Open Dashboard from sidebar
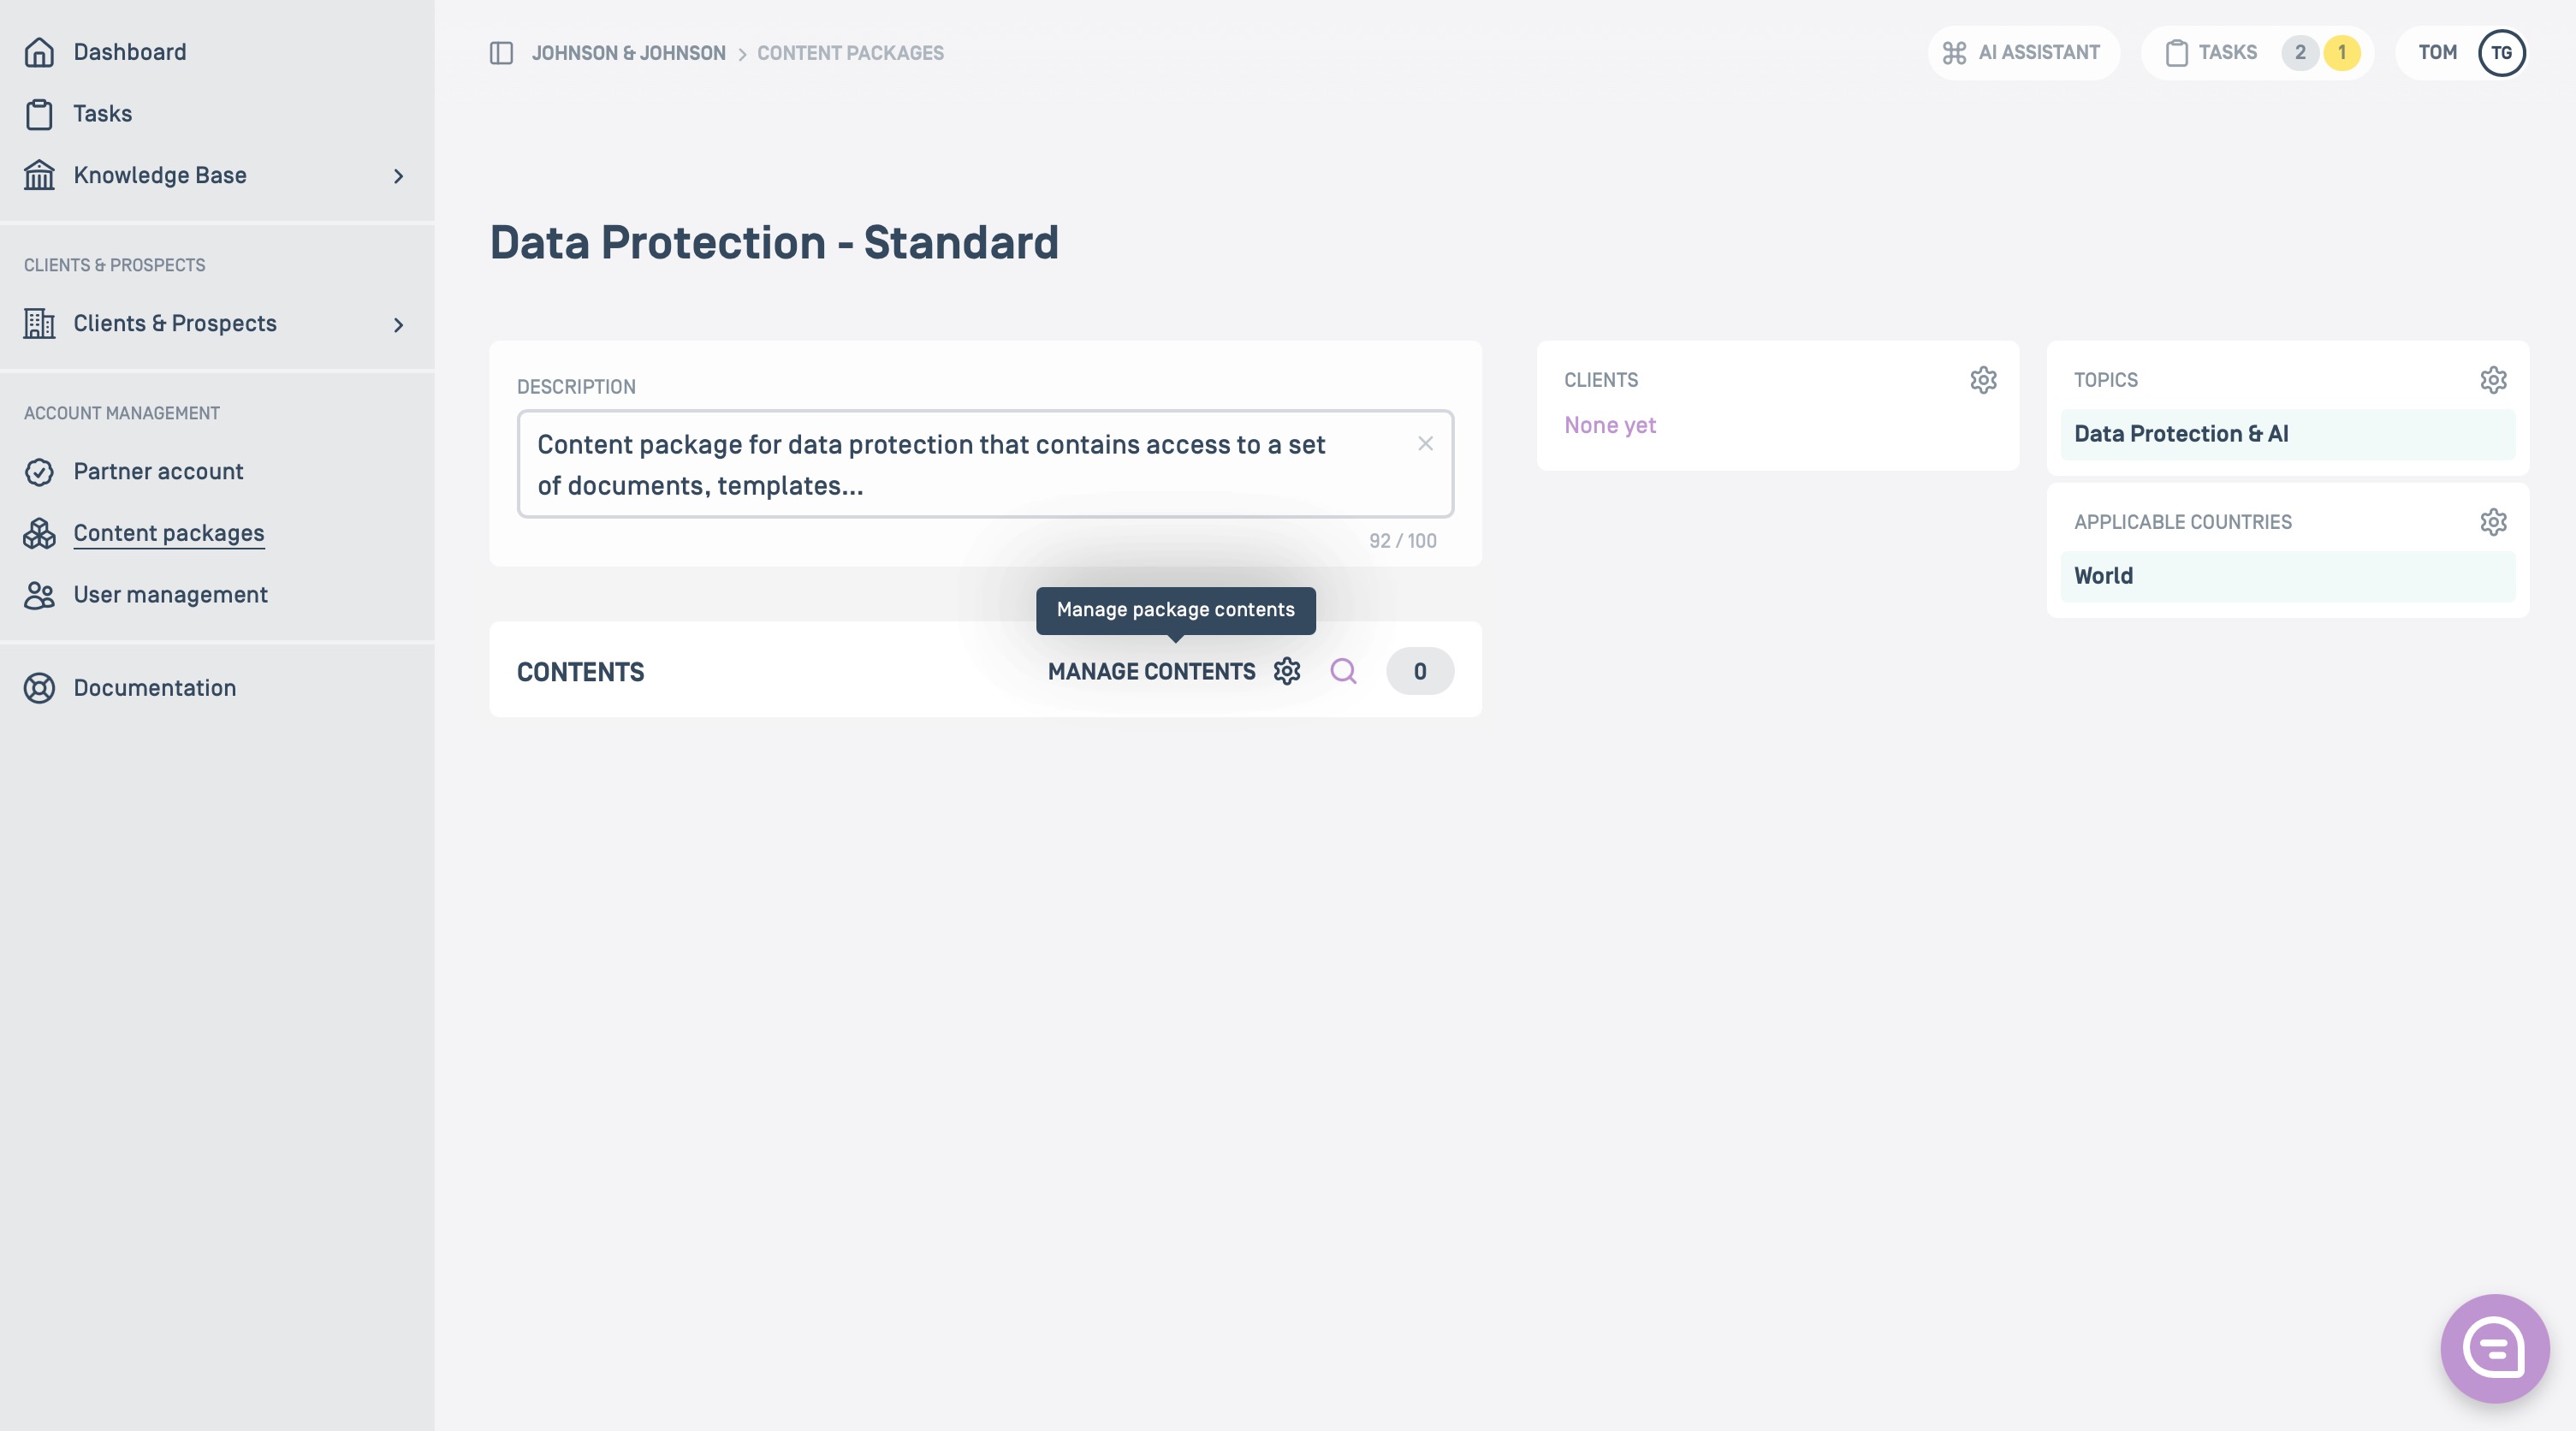This screenshot has width=2576, height=1431. tap(129, 52)
